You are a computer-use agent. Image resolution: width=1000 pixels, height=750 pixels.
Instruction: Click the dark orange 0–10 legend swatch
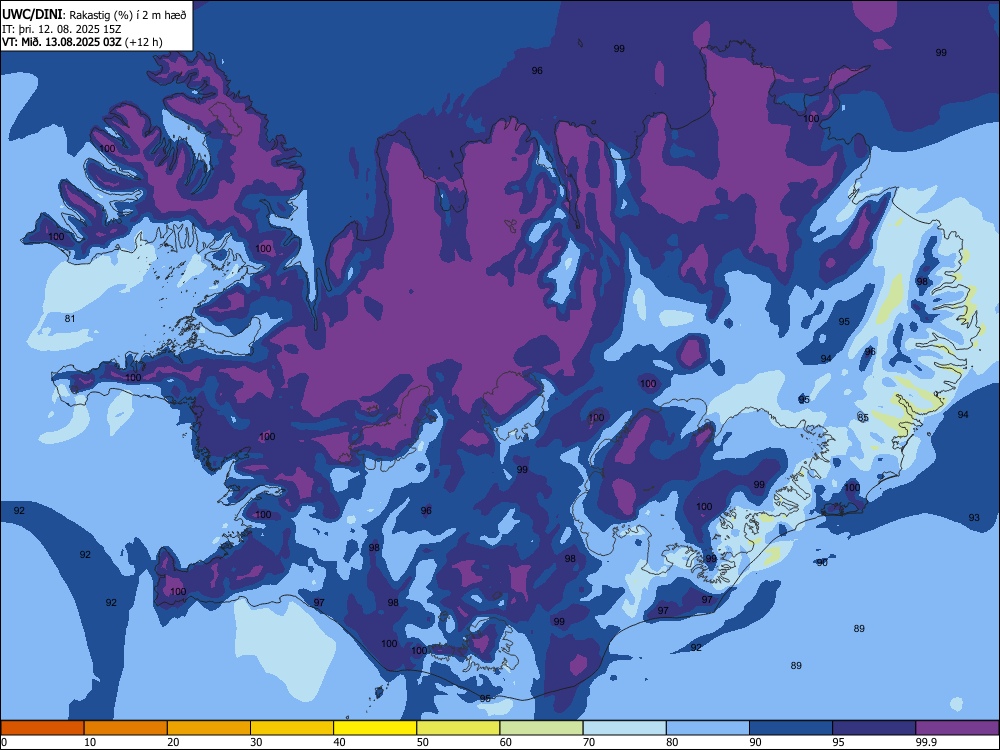click(42, 728)
